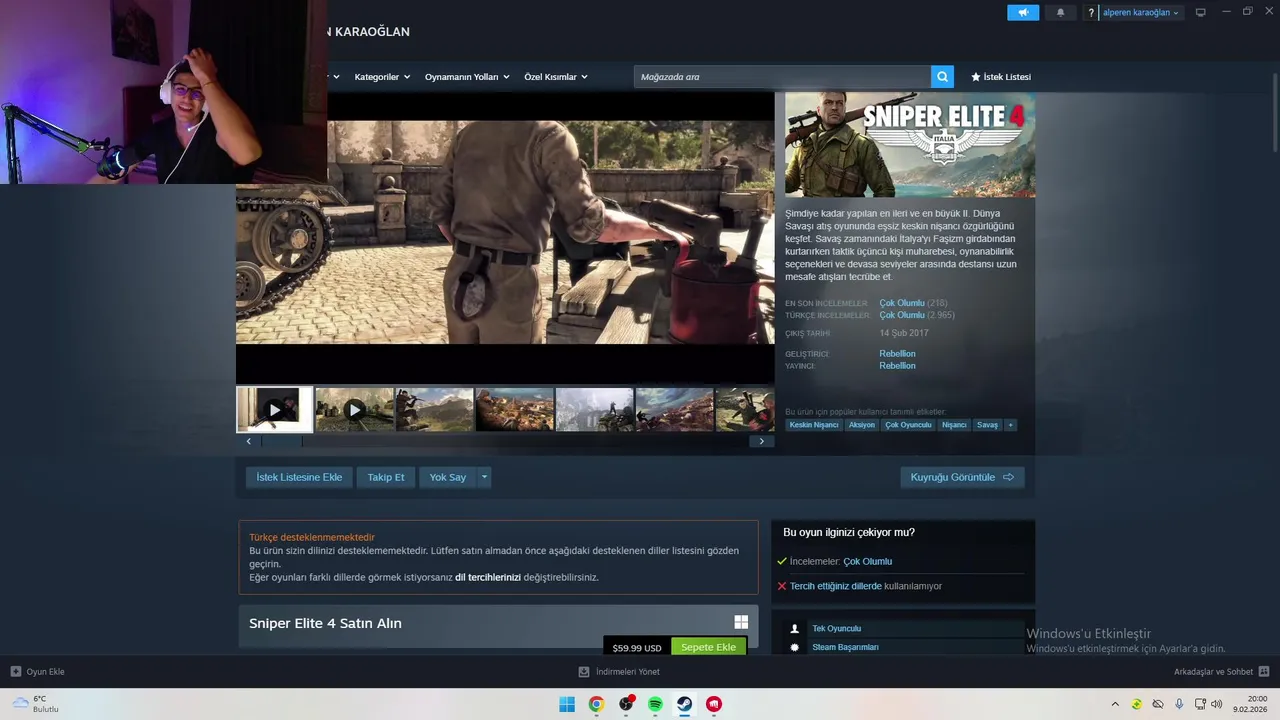Select the Aksiyon tag
Screen dimensions: 1280x720
pos(861,425)
